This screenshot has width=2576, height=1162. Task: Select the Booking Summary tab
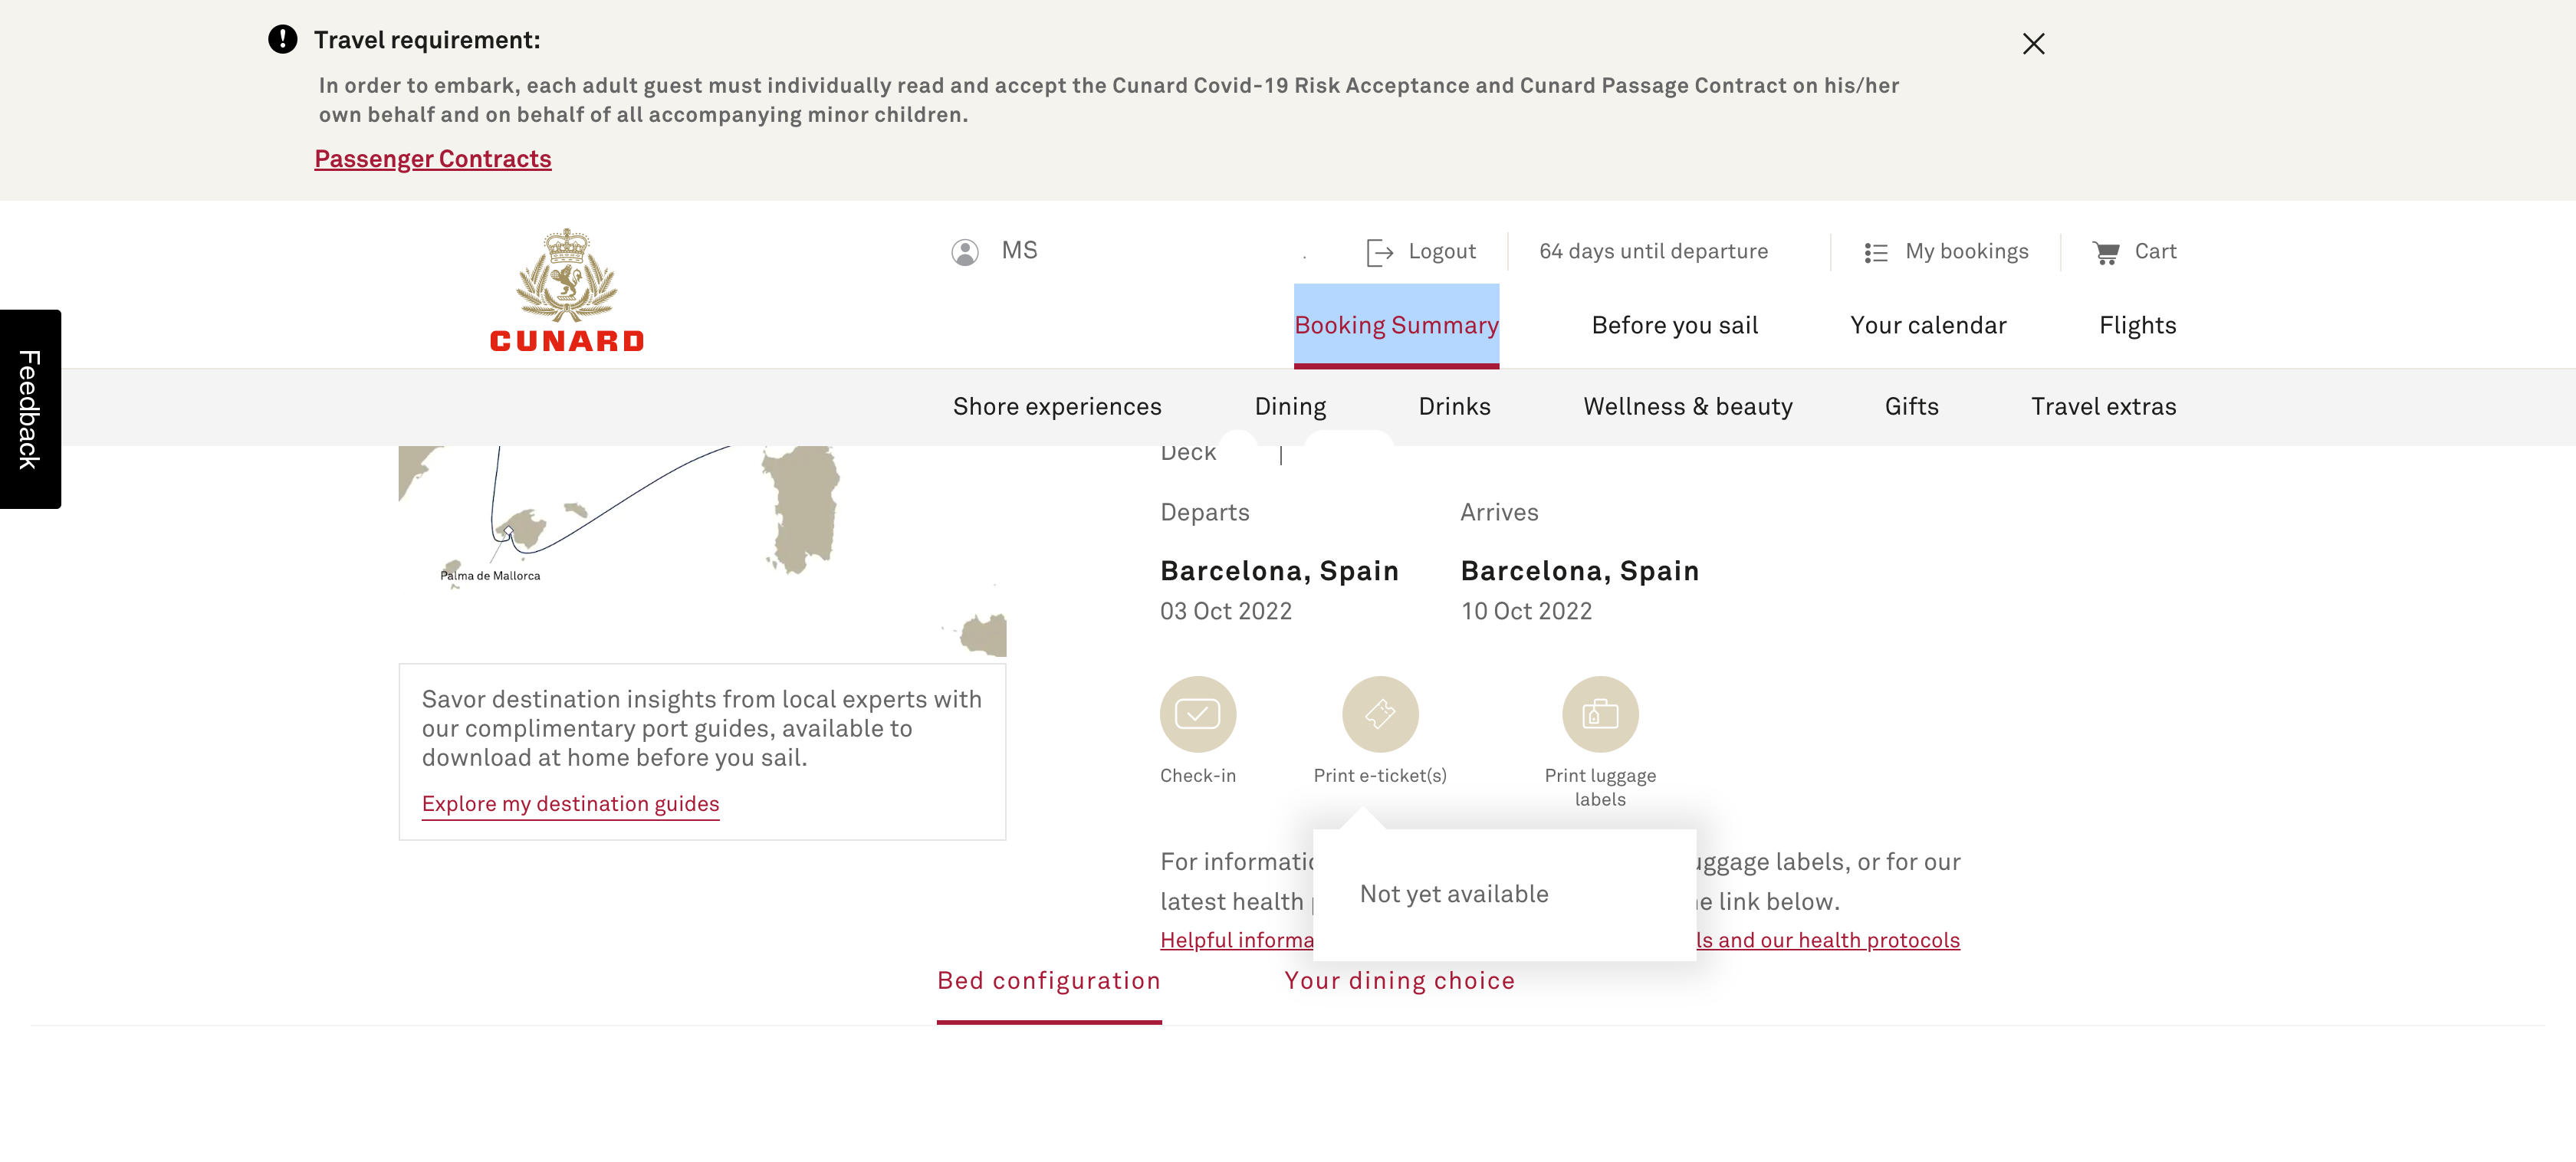click(1395, 326)
